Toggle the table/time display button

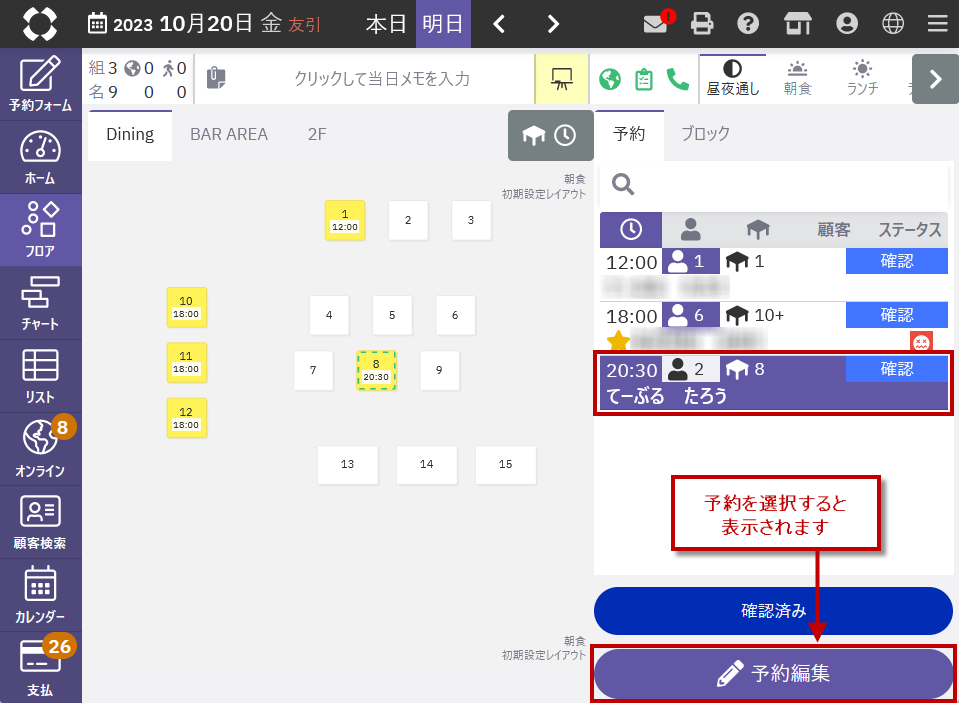point(550,135)
